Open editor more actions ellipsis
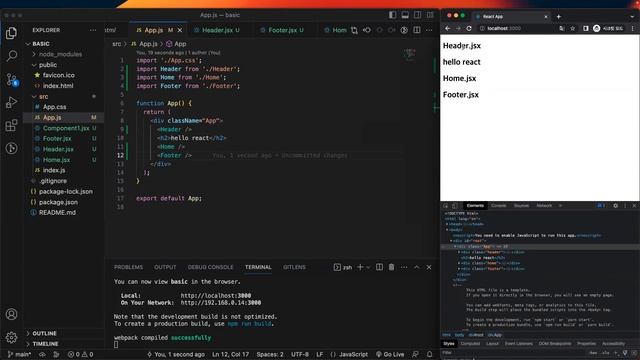 pyautogui.click(x=429, y=30)
